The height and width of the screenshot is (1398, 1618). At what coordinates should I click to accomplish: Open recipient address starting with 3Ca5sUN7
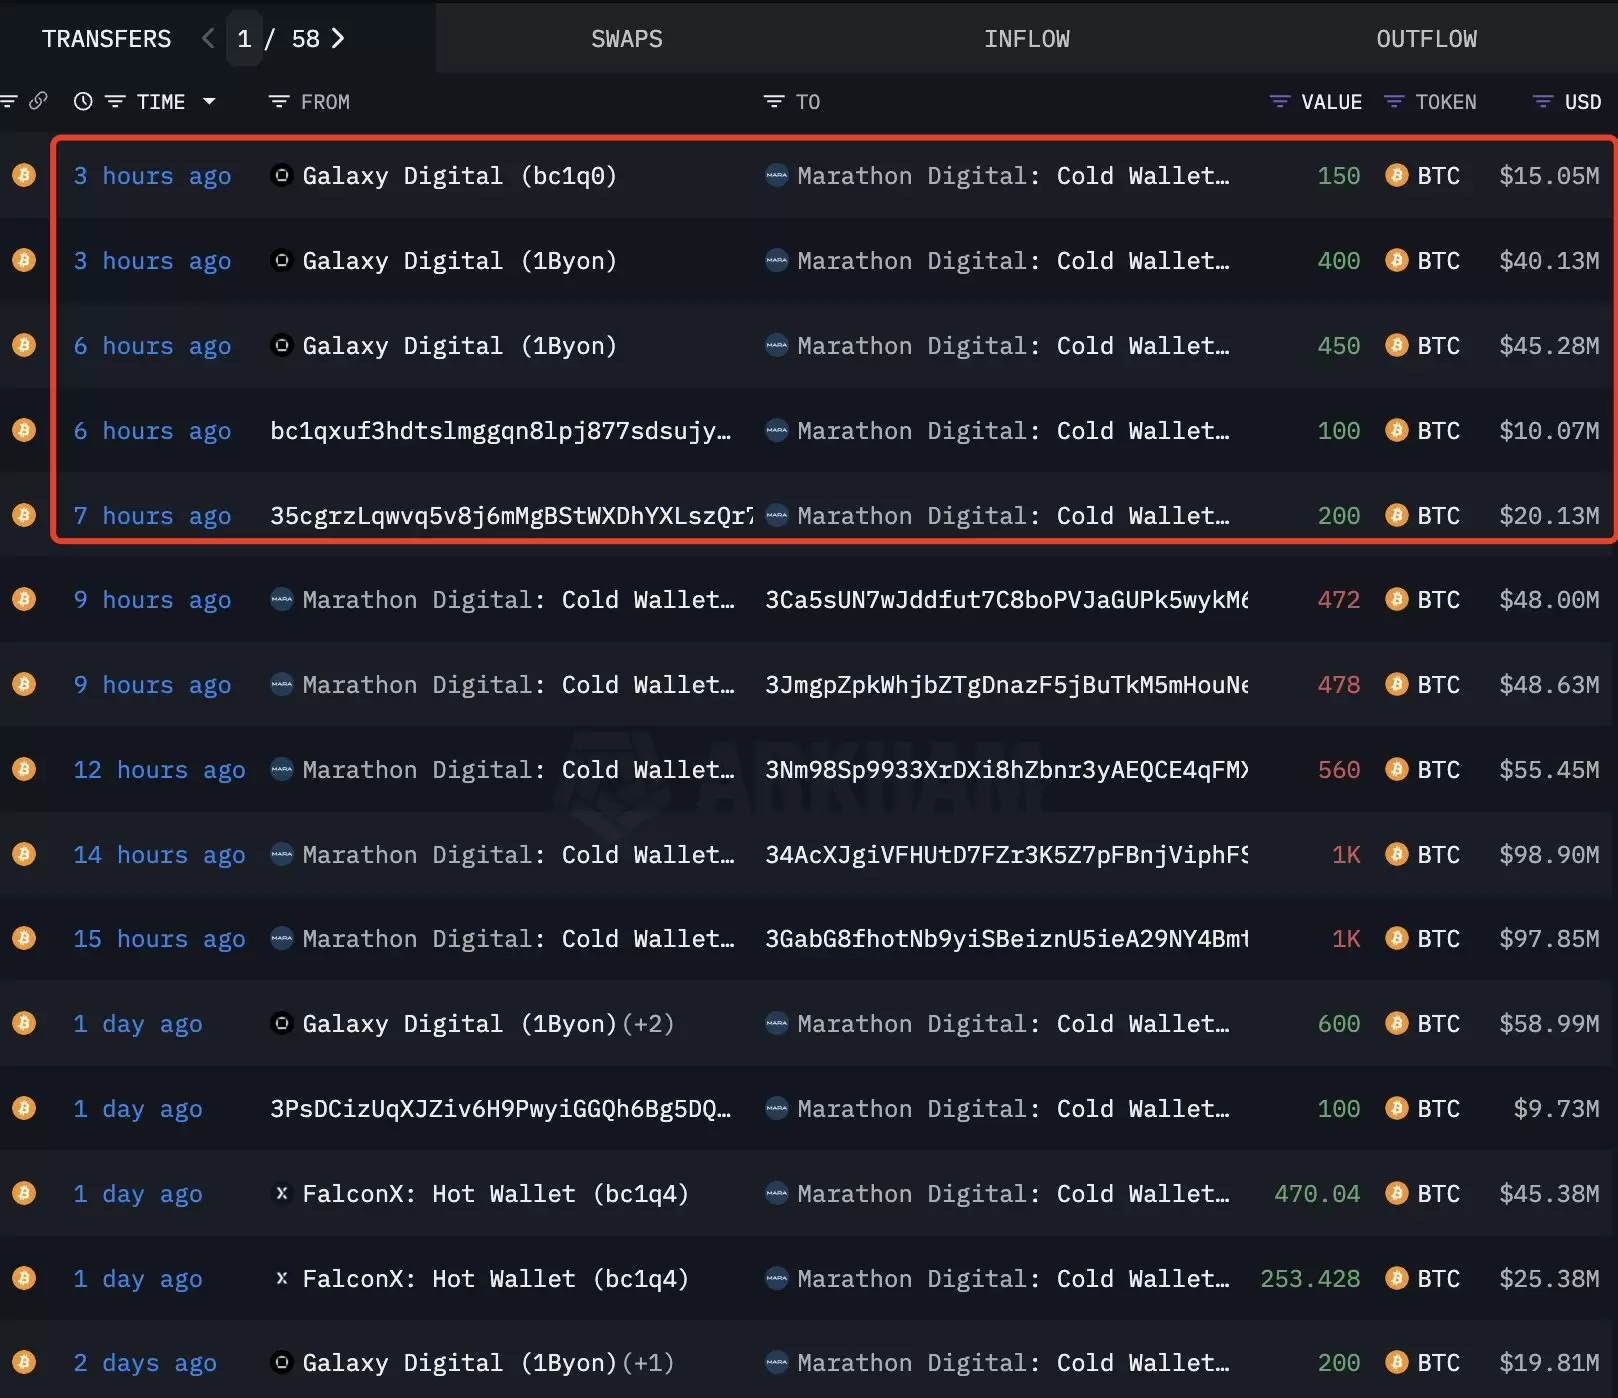(x=1005, y=600)
